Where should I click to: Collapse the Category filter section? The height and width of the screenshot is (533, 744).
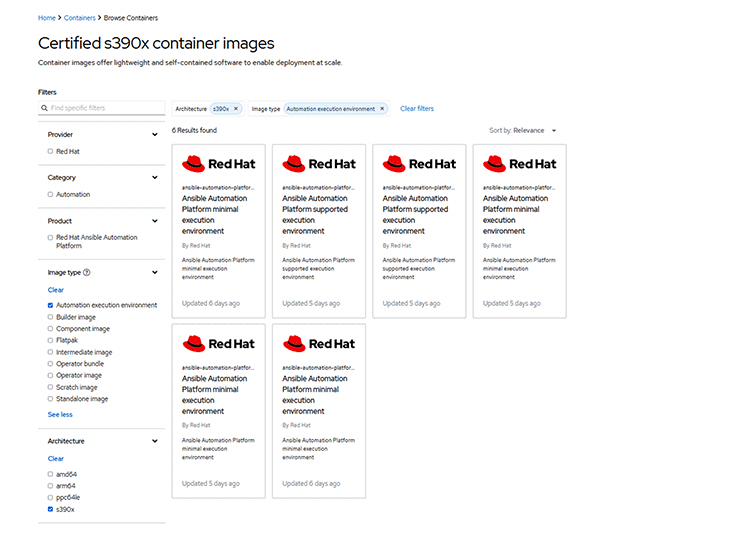(154, 178)
